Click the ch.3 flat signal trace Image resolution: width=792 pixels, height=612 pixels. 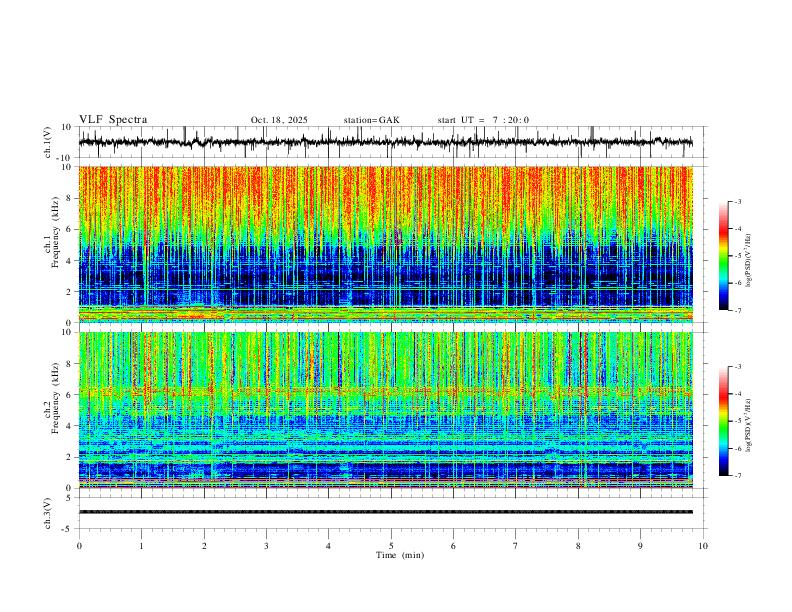(386, 512)
